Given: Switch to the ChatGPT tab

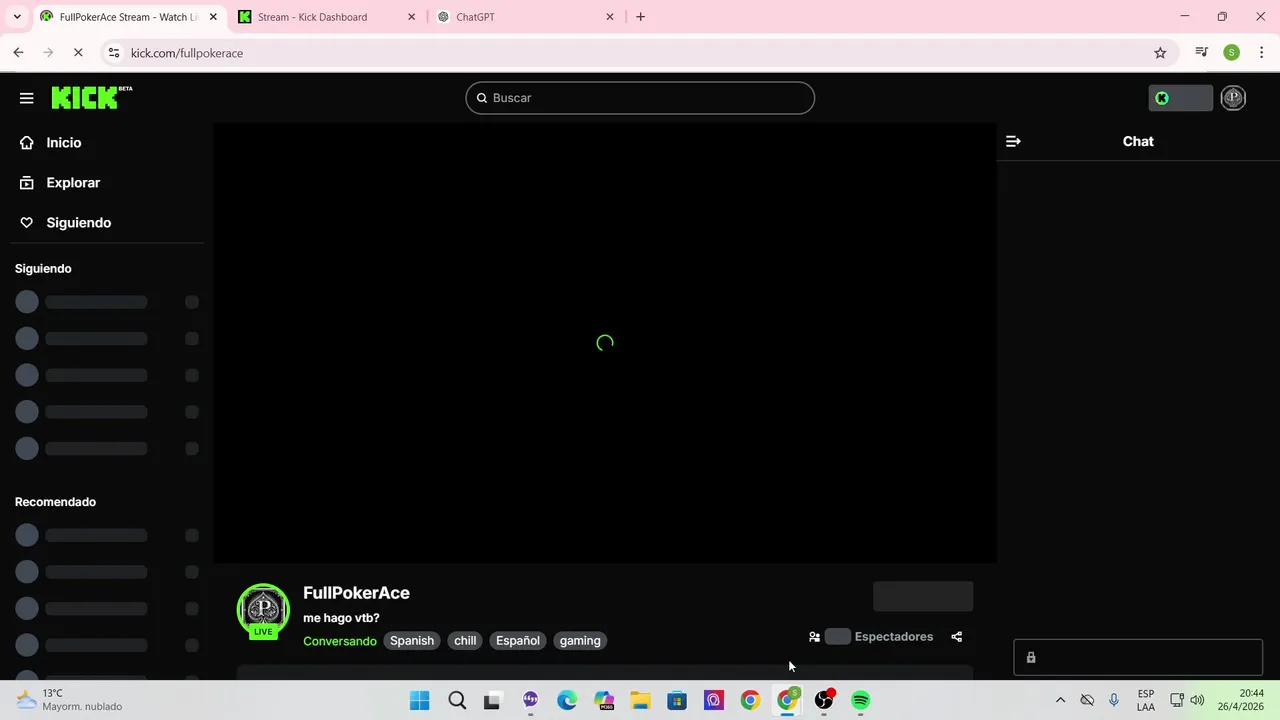Looking at the screenshot, I should [x=526, y=17].
